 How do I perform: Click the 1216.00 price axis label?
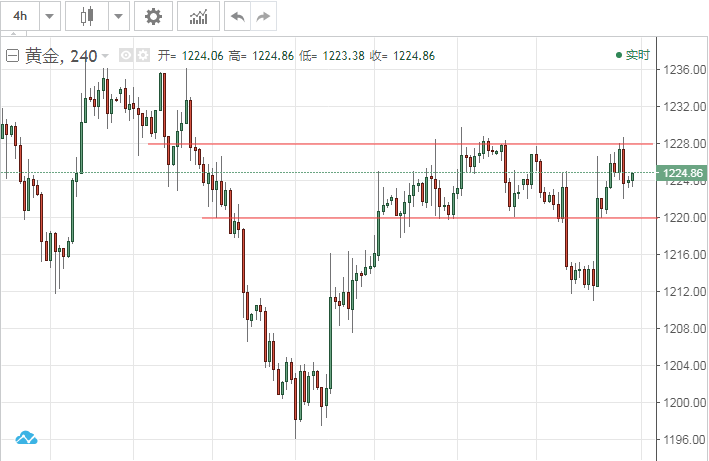[x=684, y=255]
